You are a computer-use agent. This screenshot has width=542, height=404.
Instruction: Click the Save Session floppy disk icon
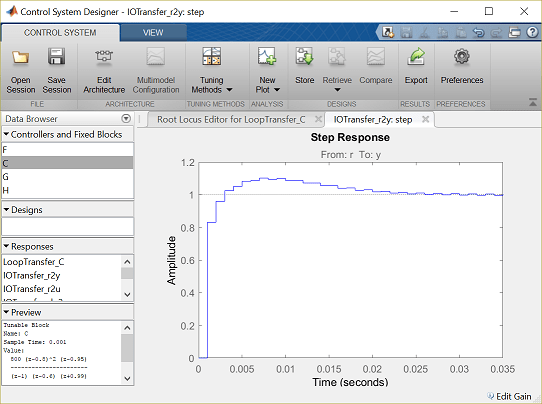coord(56,56)
